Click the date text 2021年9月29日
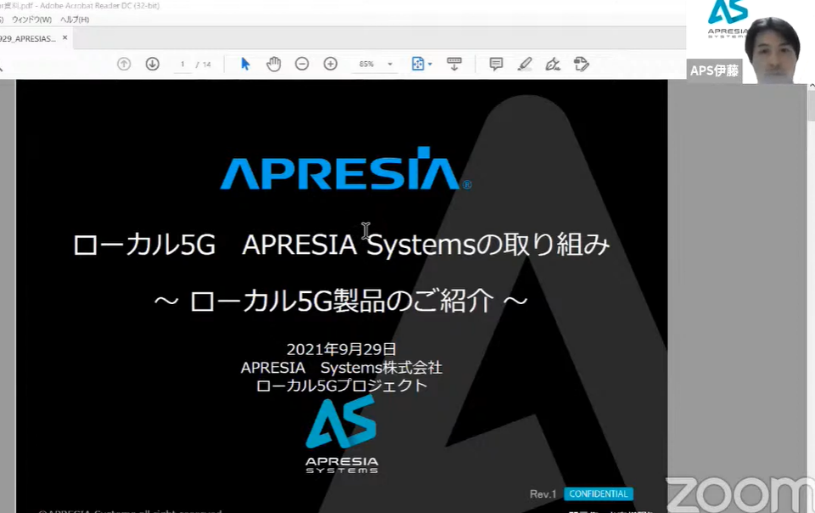 point(341,349)
